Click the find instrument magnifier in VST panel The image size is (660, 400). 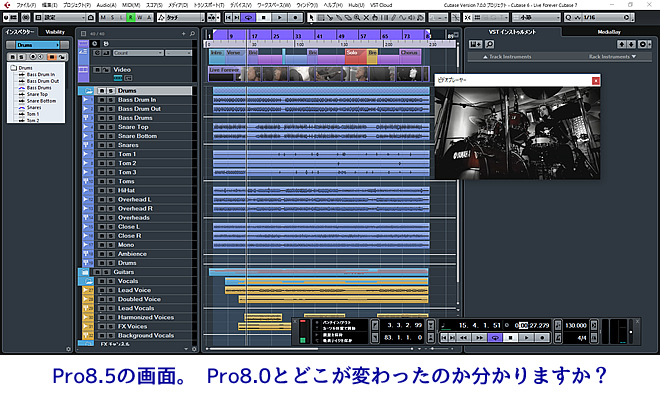pos(489,44)
